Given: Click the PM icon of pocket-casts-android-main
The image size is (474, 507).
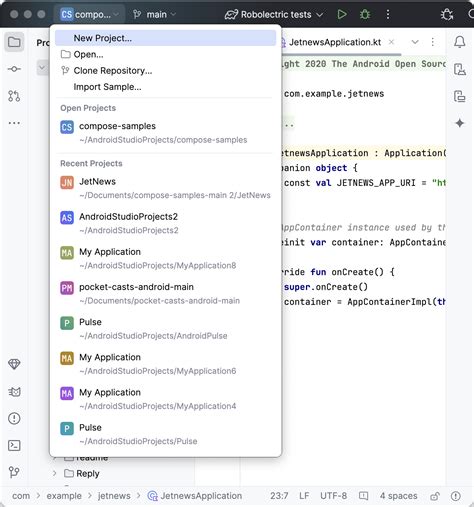Looking at the screenshot, I should coord(67,288).
